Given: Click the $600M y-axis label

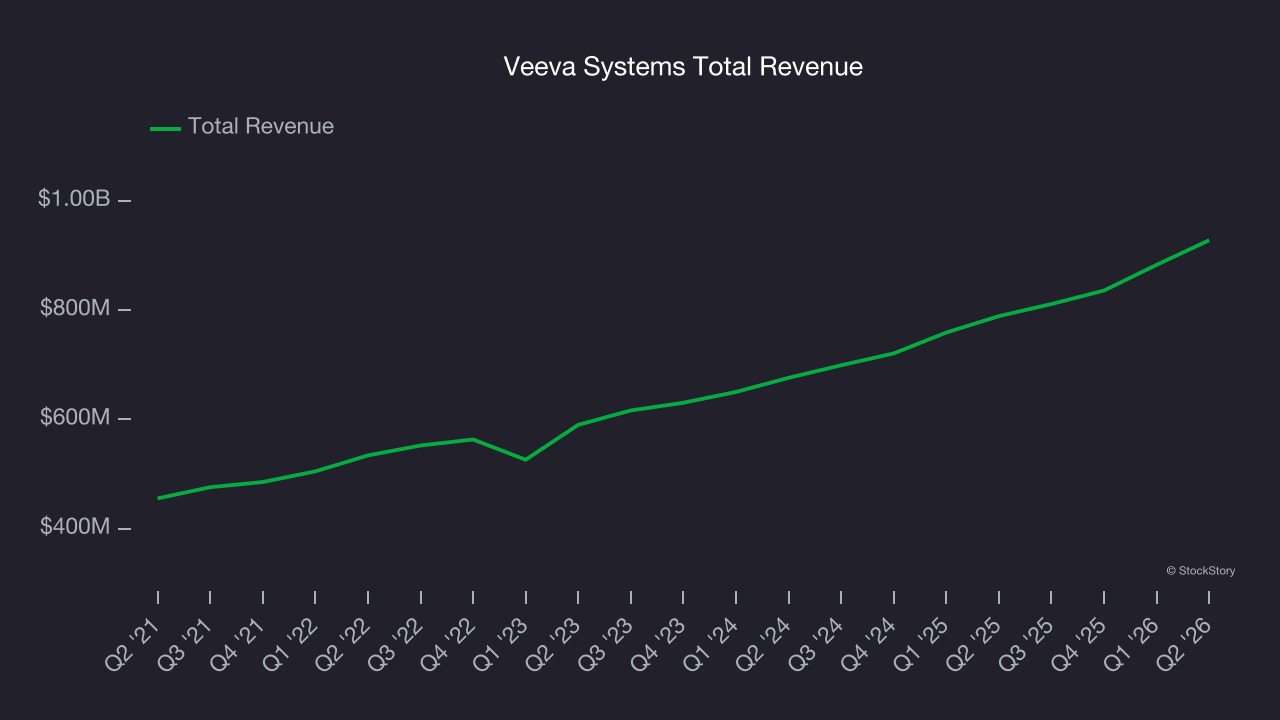Looking at the screenshot, I should tap(75, 417).
